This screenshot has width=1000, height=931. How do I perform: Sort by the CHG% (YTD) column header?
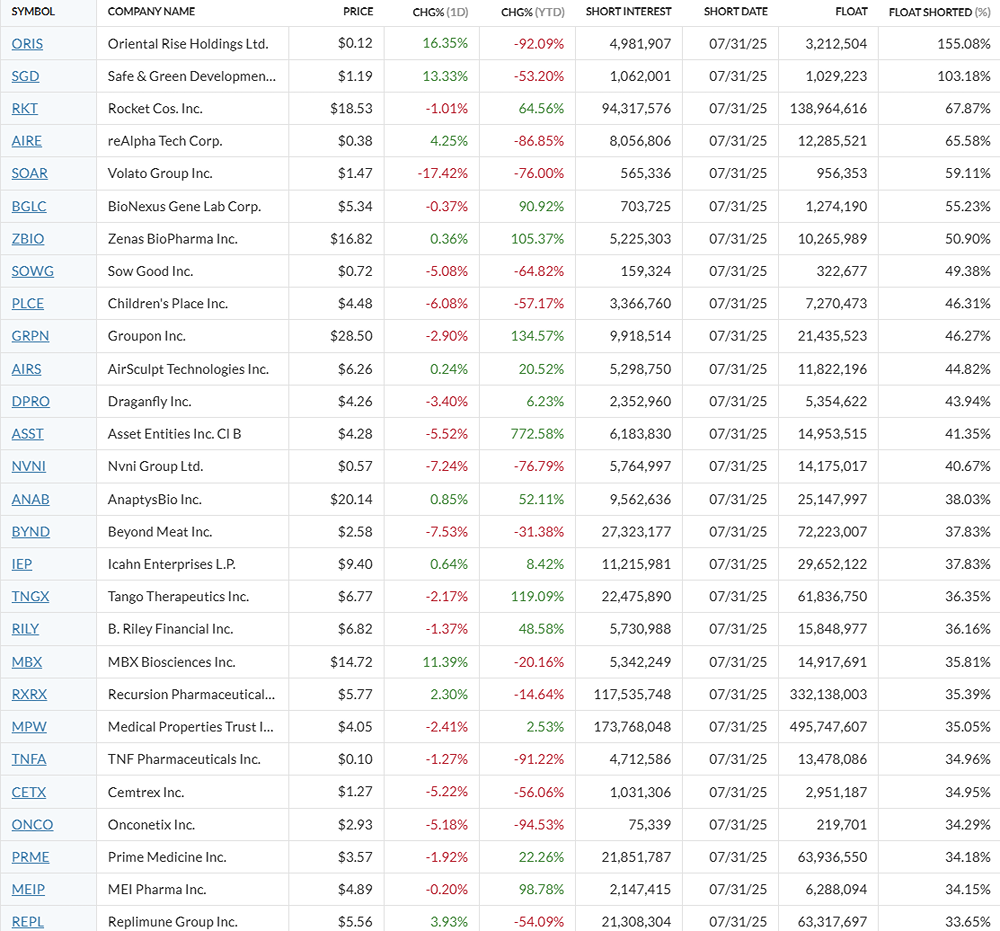tap(533, 12)
